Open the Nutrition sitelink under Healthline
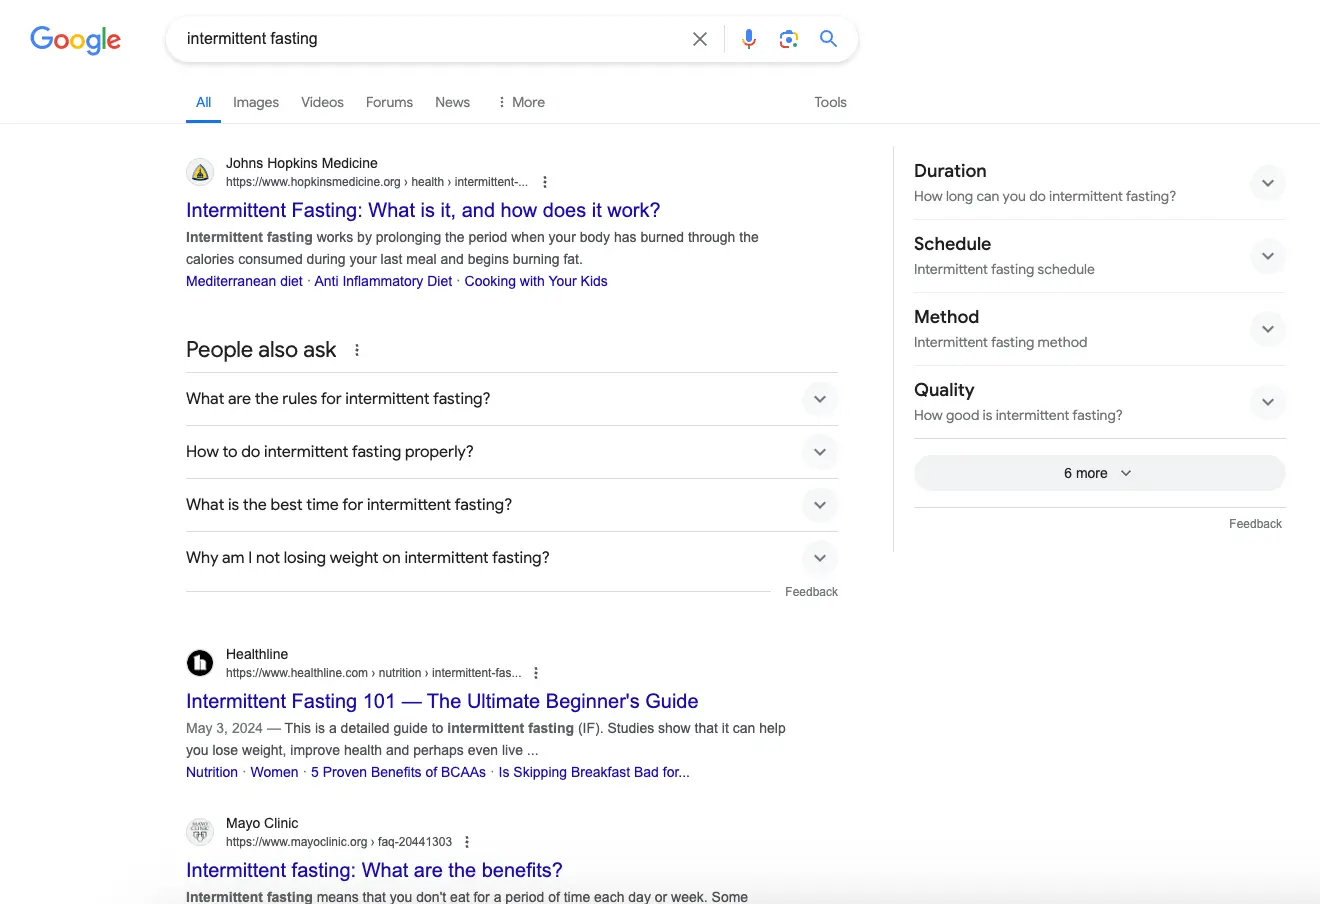The height and width of the screenshot is (904, 1320). click(212, 772)
